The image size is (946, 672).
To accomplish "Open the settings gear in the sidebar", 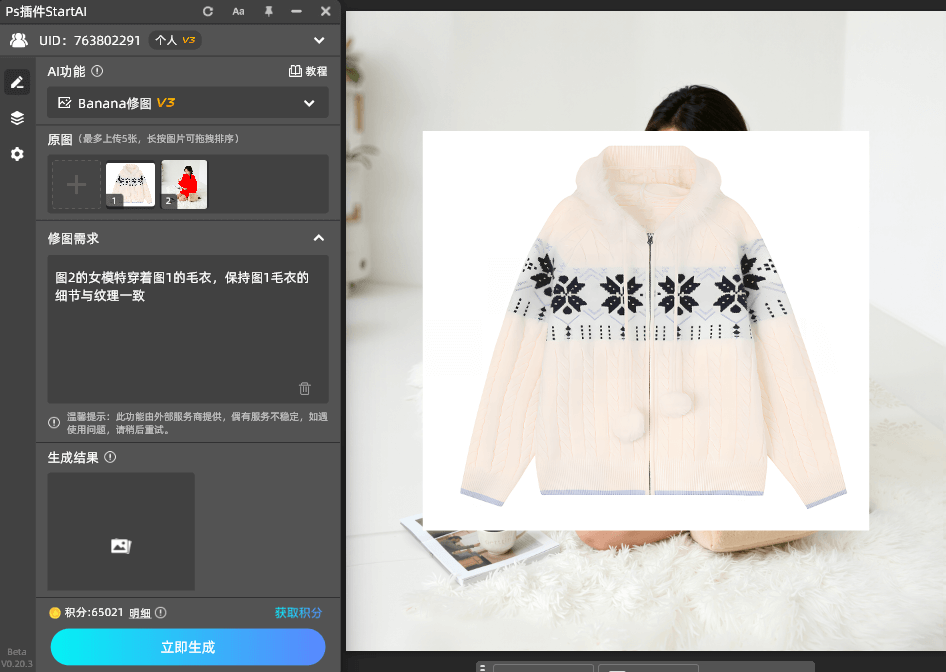I will click(17, 154).
